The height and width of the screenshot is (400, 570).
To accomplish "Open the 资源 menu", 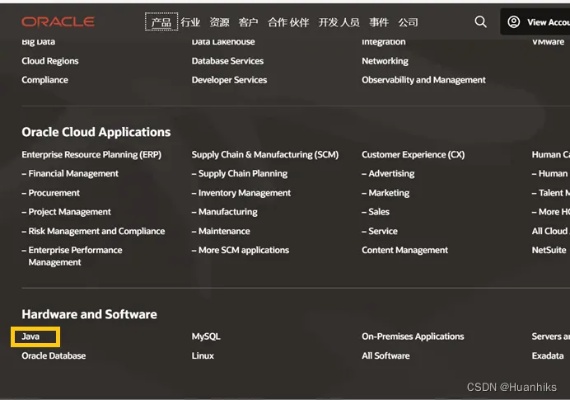I will (x=220, y=22).
